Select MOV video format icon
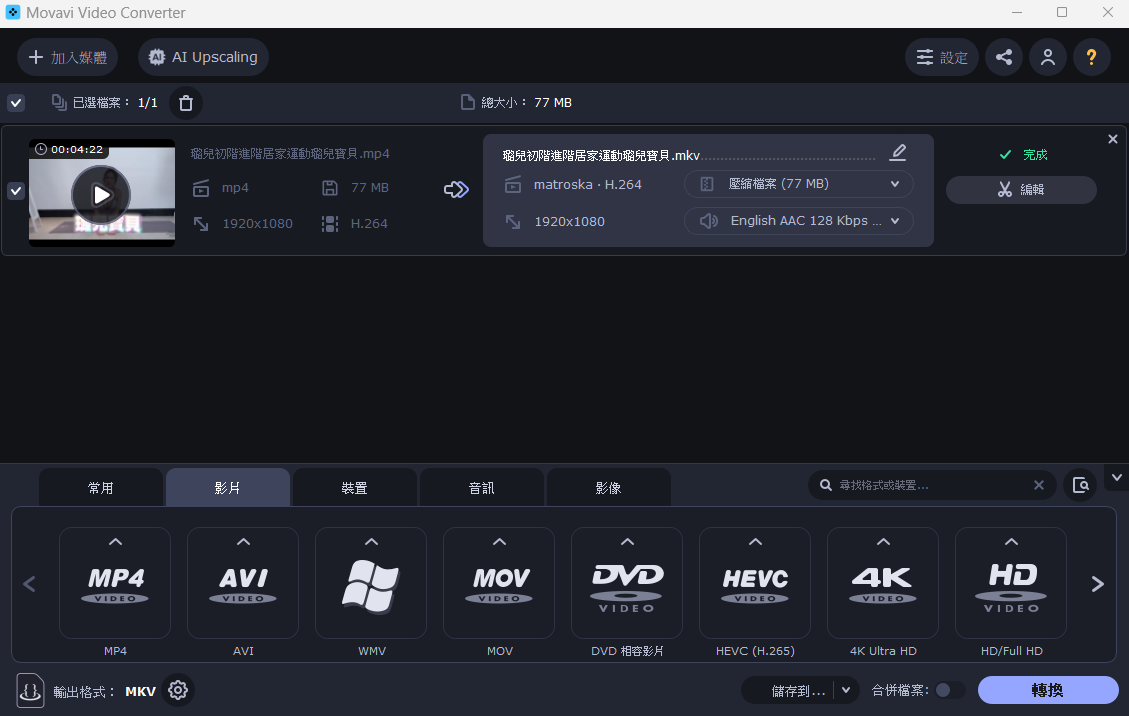The height and width of the screenshot is (716, 1129). pos(499,583)
